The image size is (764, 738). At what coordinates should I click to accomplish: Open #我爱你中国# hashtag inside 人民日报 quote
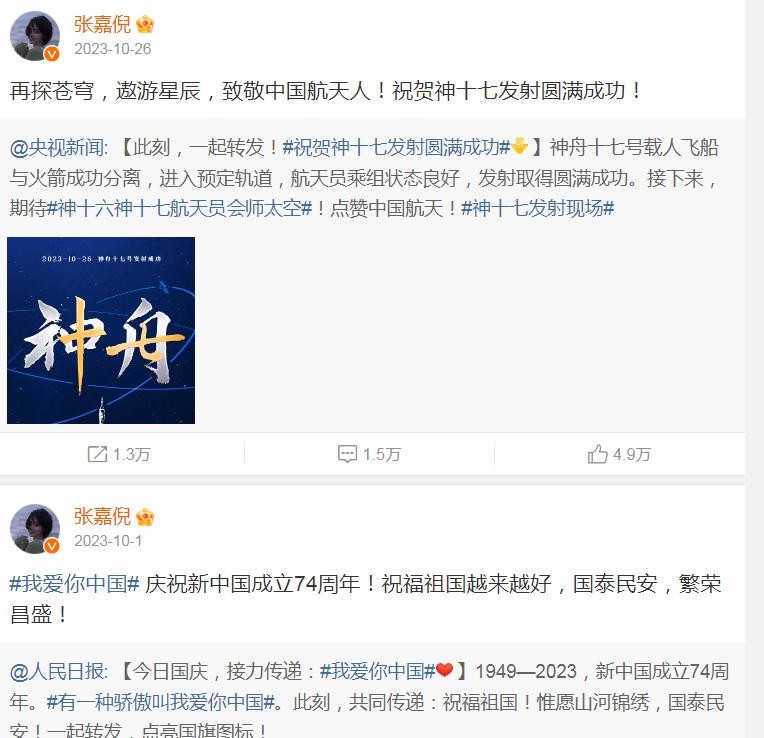point(377,672)
